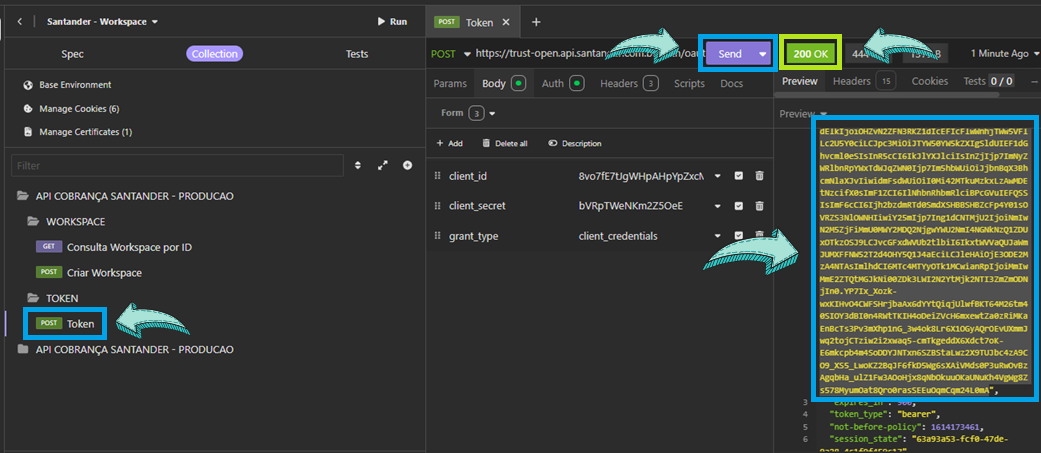Add a new form field
Screen dimensions: 1041x453
(449, 143)
